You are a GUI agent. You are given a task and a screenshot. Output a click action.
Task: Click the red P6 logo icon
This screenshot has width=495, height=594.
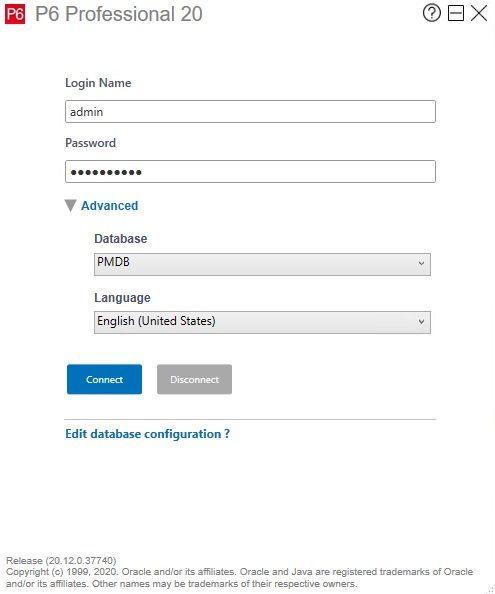(x=15, y=14)
